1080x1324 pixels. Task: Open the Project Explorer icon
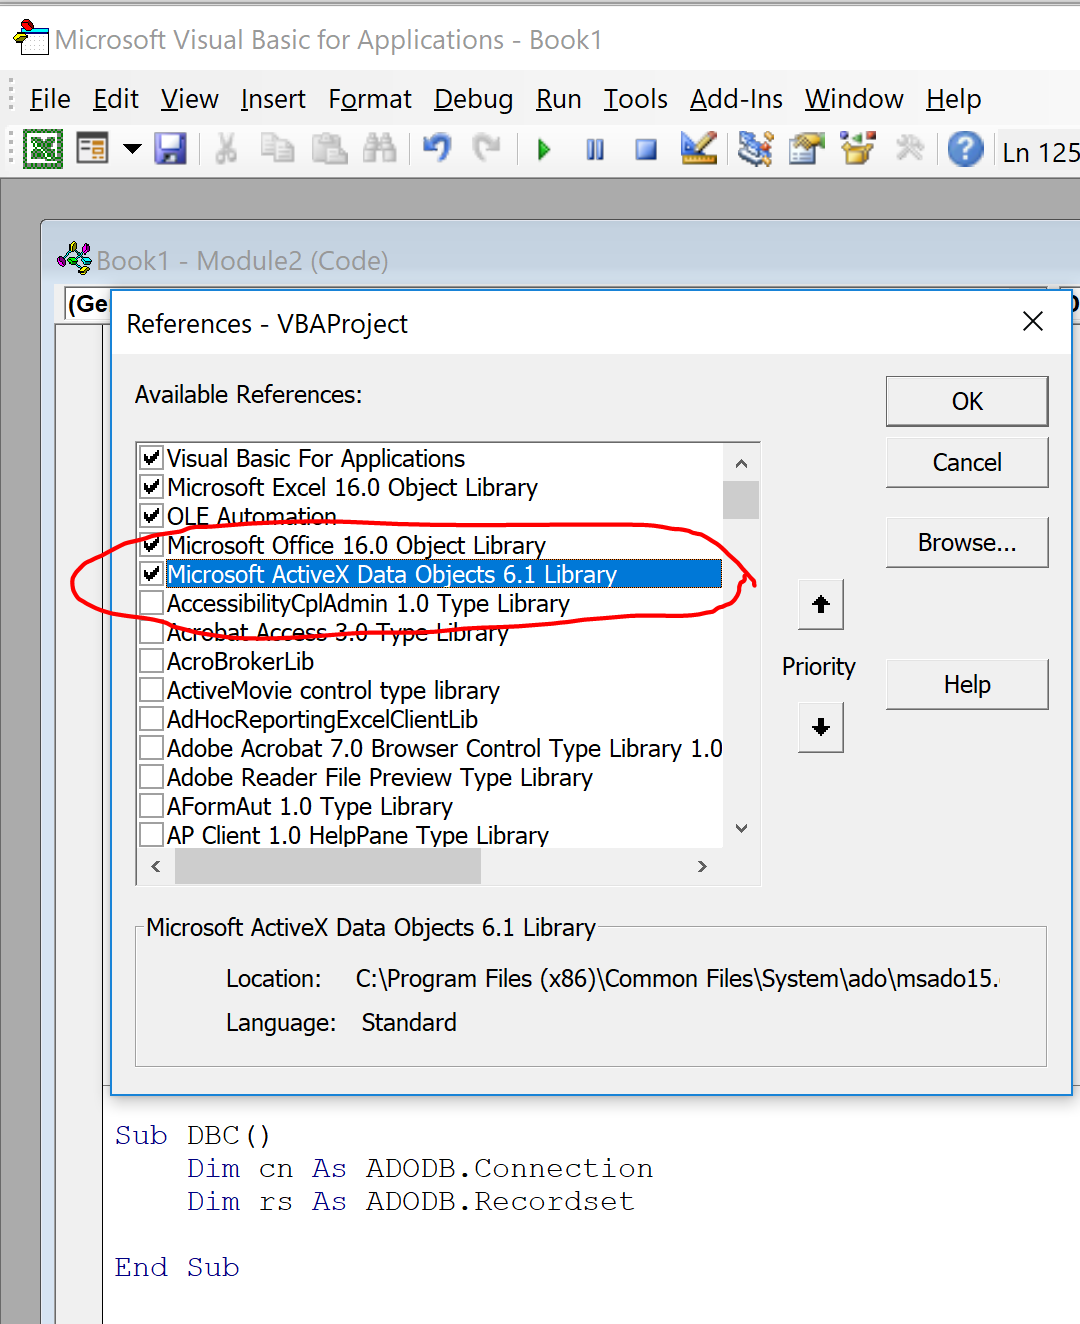coord(755,150)
